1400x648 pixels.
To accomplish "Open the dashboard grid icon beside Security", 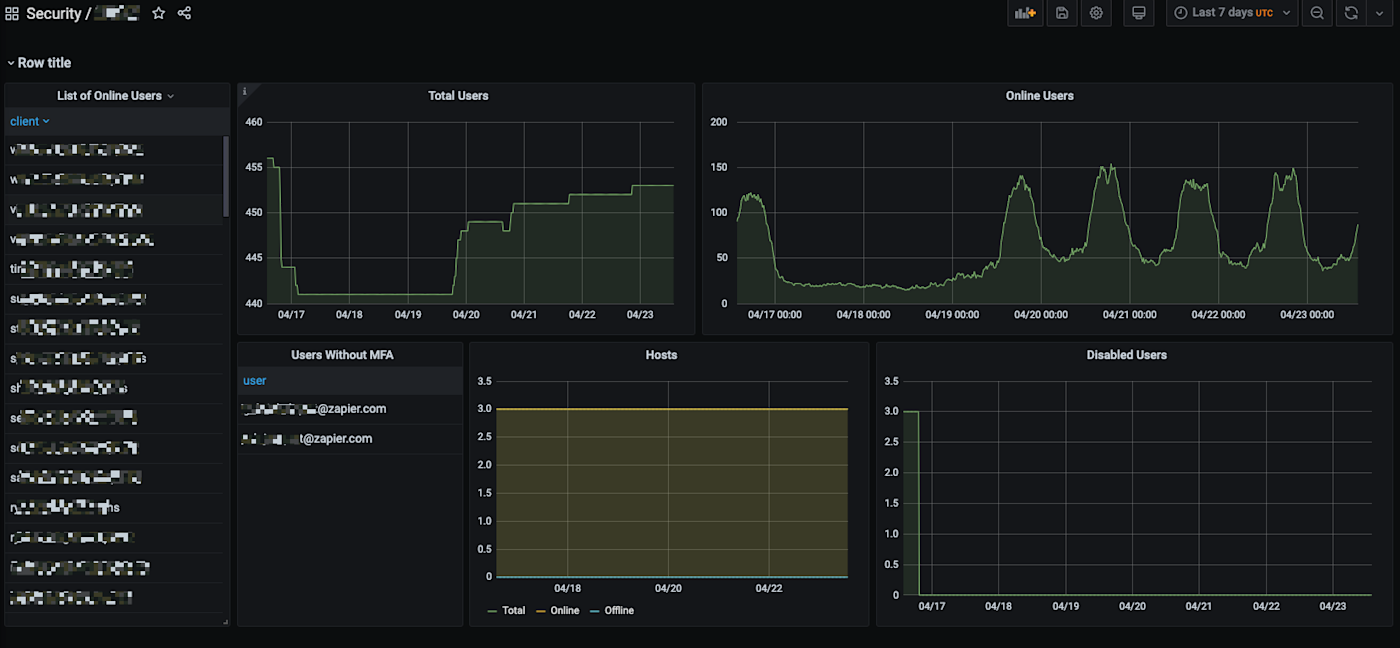I will click(12, 14).
